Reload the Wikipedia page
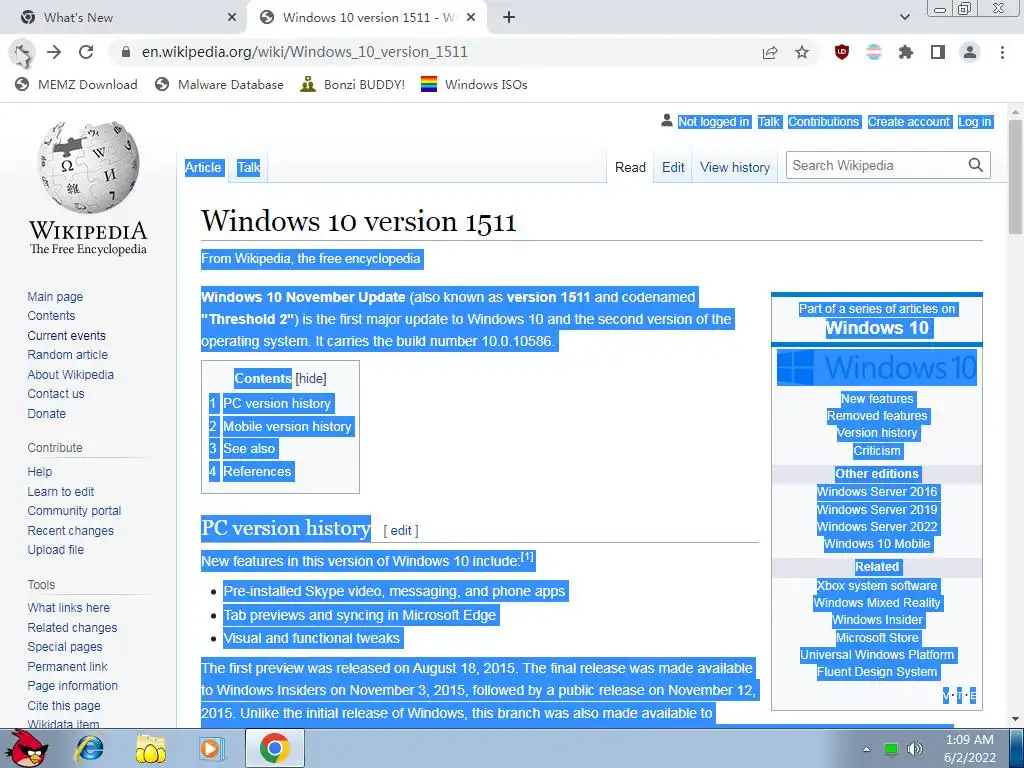The height and width of the screenshot is (768, 1024). (86, 52)
